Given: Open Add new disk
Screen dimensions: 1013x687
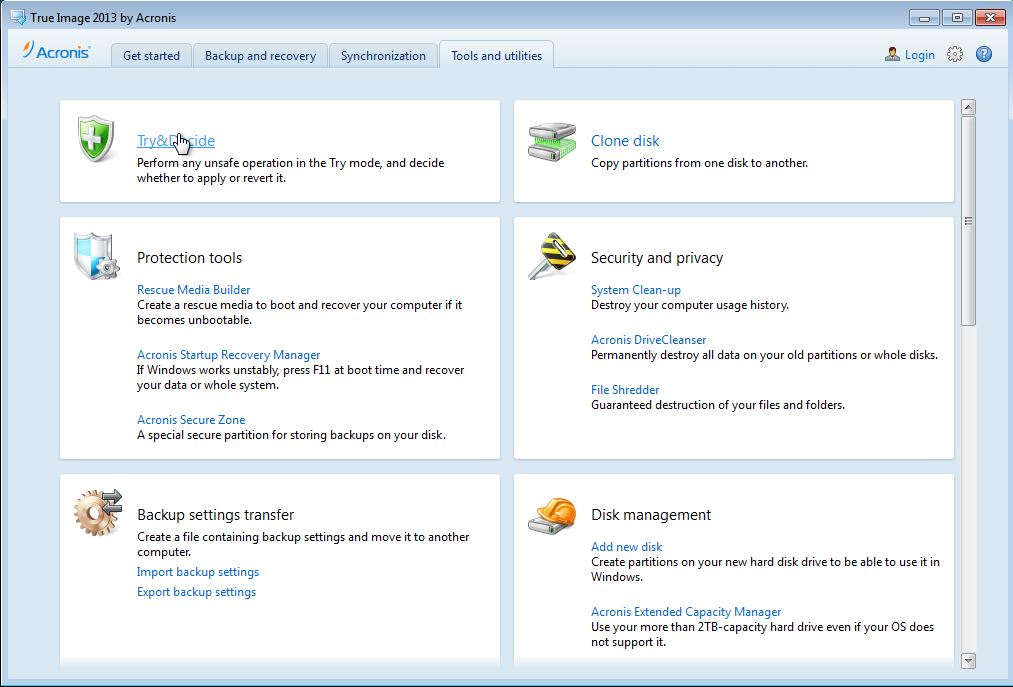Looking at the screenshot, I should point(626,547).
